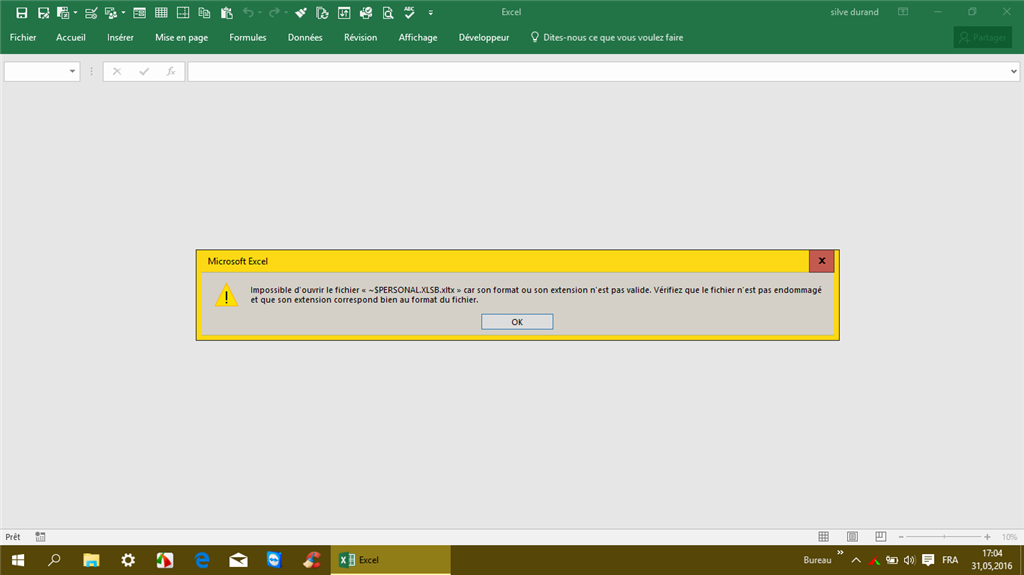The width and height of the screenshot is (1024, 575).
Task: Open the Name Box dropdown arrow
Action: pos(72,71)
